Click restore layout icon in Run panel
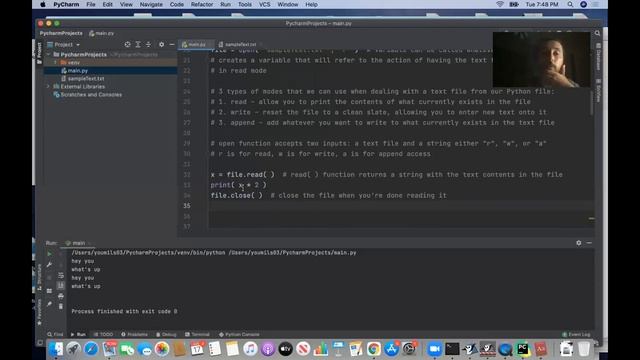The height and width of the screenshot is (360, 640). (49, 291)
